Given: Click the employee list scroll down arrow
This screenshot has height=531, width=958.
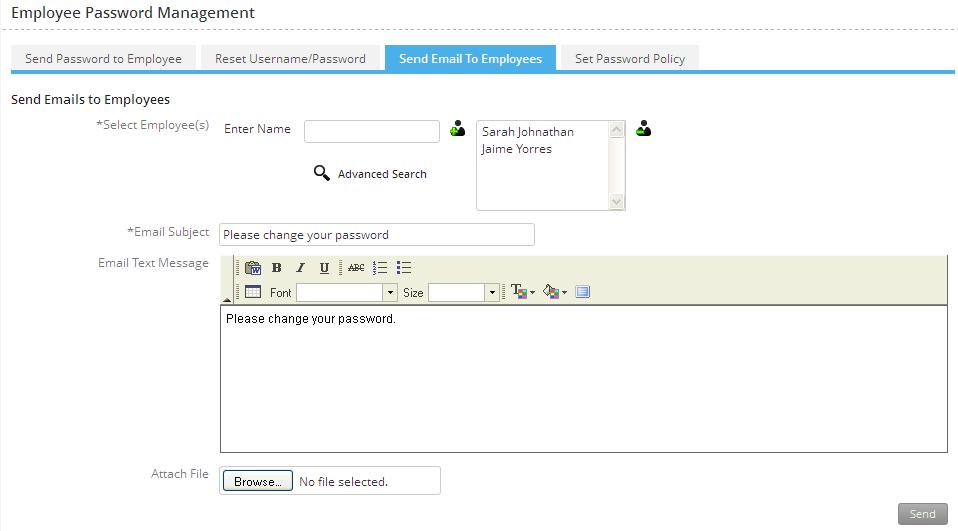Looking at the screenshot, I should pos(616,201).
